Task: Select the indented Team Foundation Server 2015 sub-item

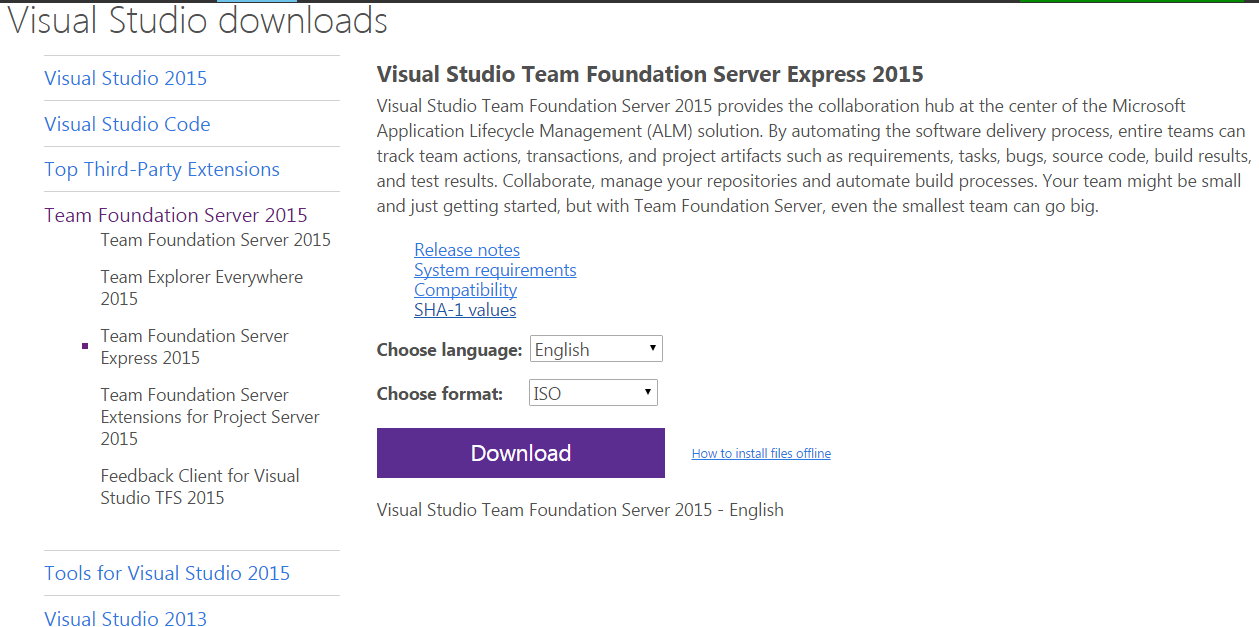Action: [215, 240]
